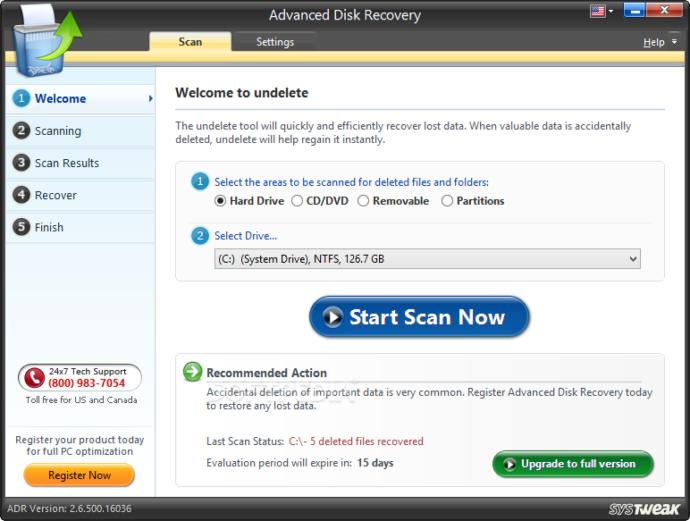Click the orange Register Now button
Screen dimensions: 690x521
pyautogui.click(x=79, y=475)
